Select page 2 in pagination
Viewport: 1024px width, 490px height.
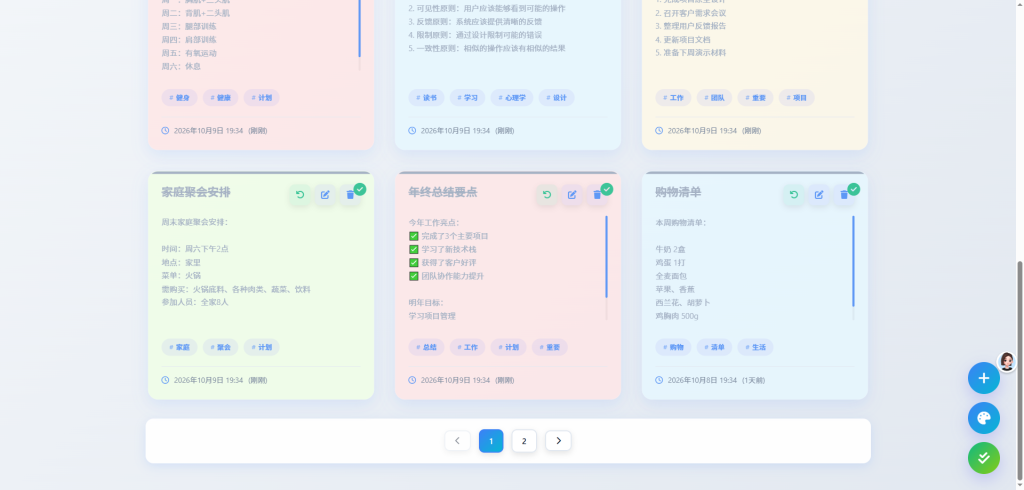[x=524, y=440]
